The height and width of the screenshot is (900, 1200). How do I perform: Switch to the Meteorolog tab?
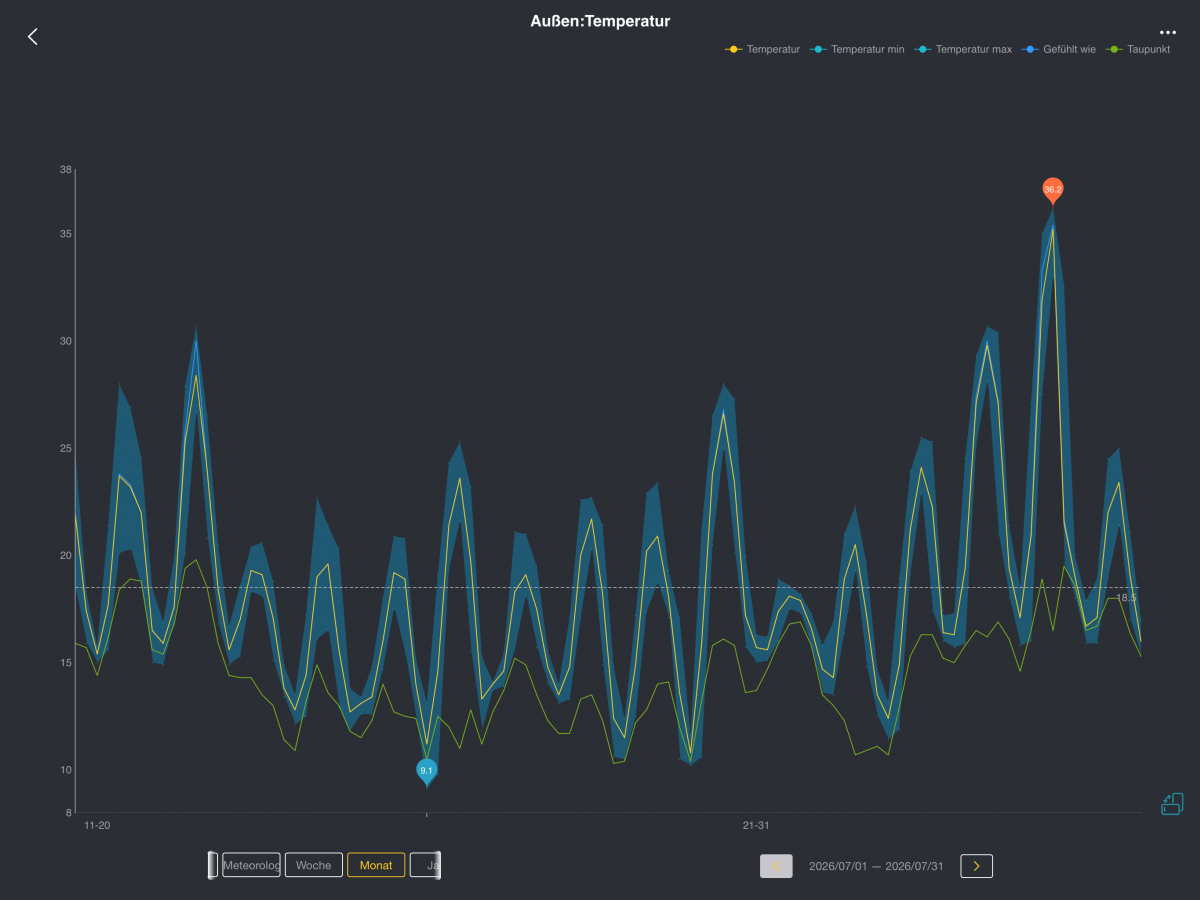pos(251,865)
